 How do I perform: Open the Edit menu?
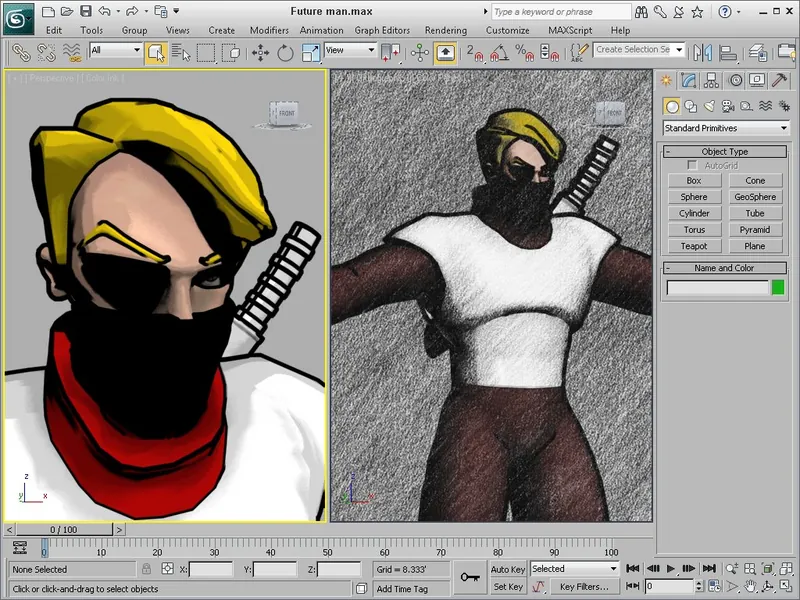[54, 30]
